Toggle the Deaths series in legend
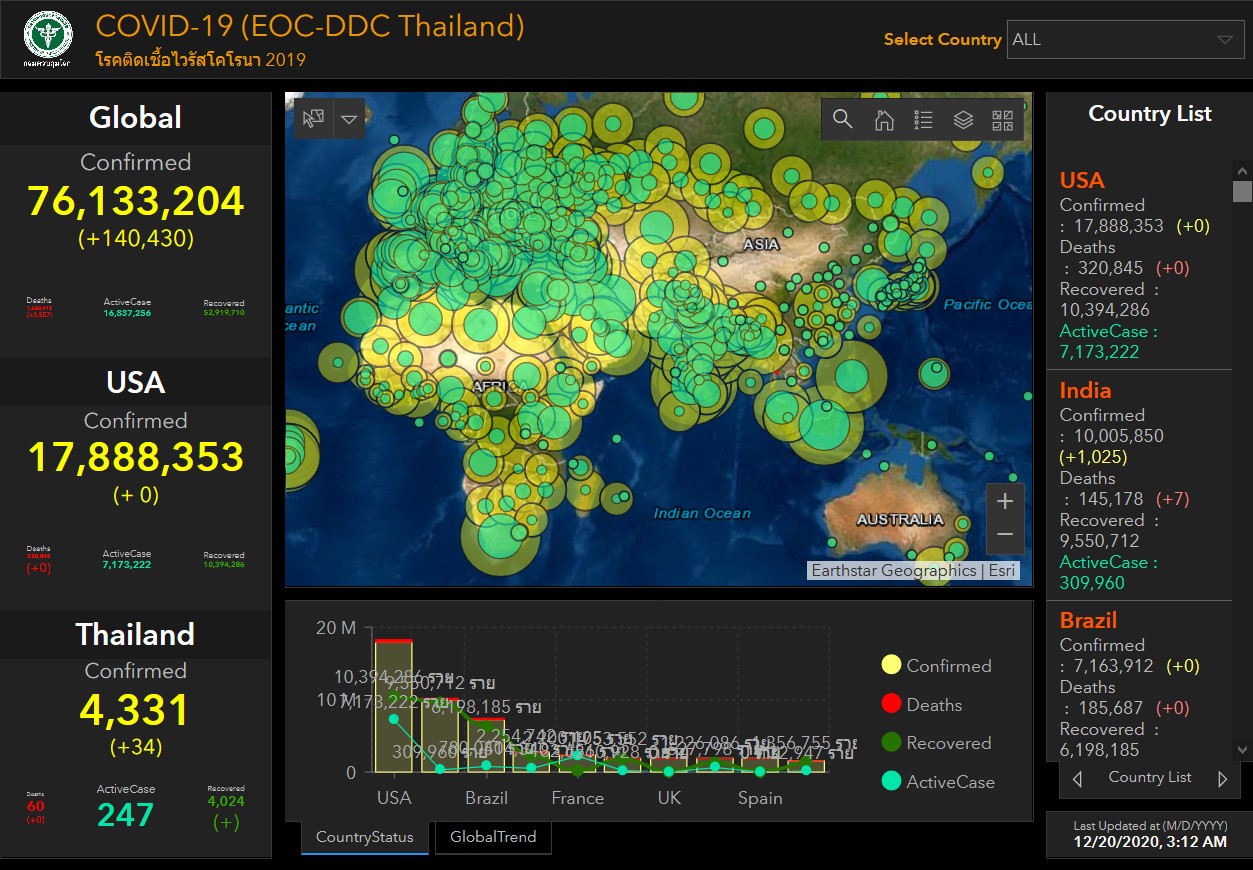Viewport: 1253px width, 870px height. pyautogui.click(x=921, y=705)
